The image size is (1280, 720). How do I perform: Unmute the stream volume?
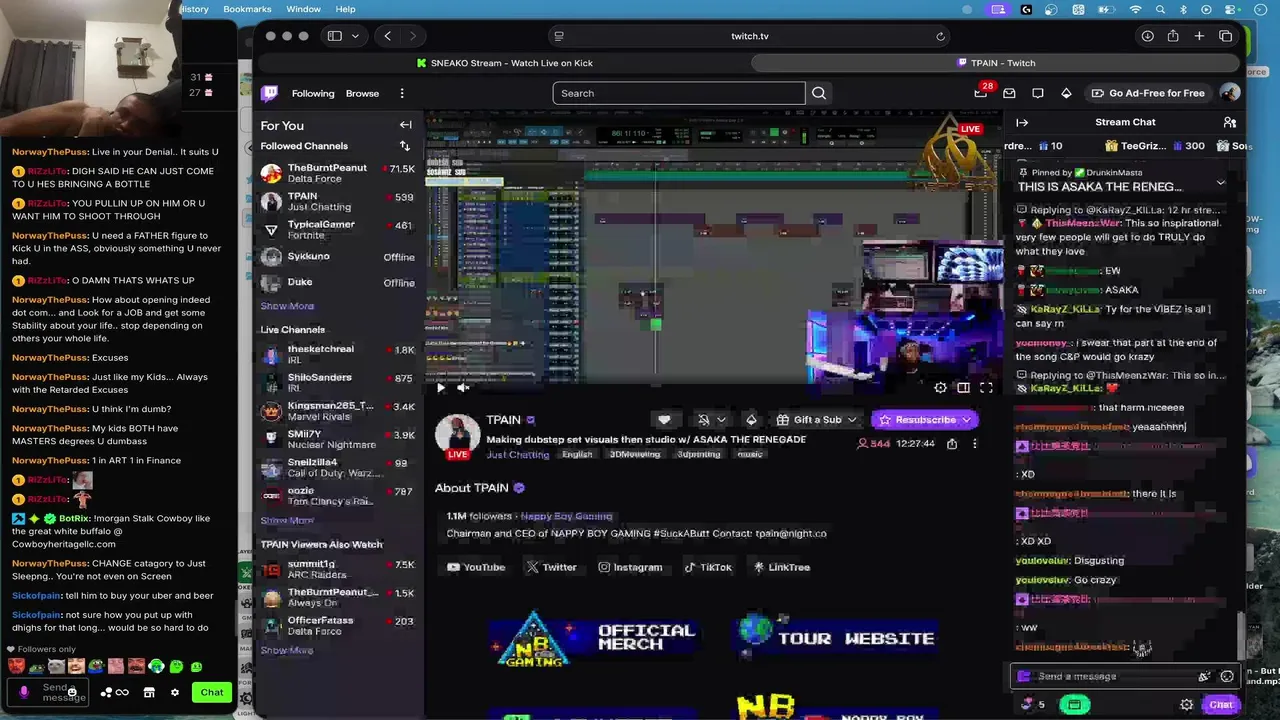tap(463, 388)
